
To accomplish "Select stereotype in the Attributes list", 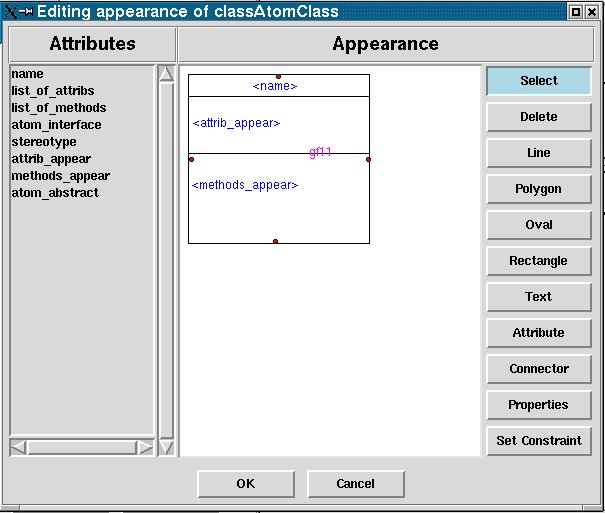I will [43, 142].
